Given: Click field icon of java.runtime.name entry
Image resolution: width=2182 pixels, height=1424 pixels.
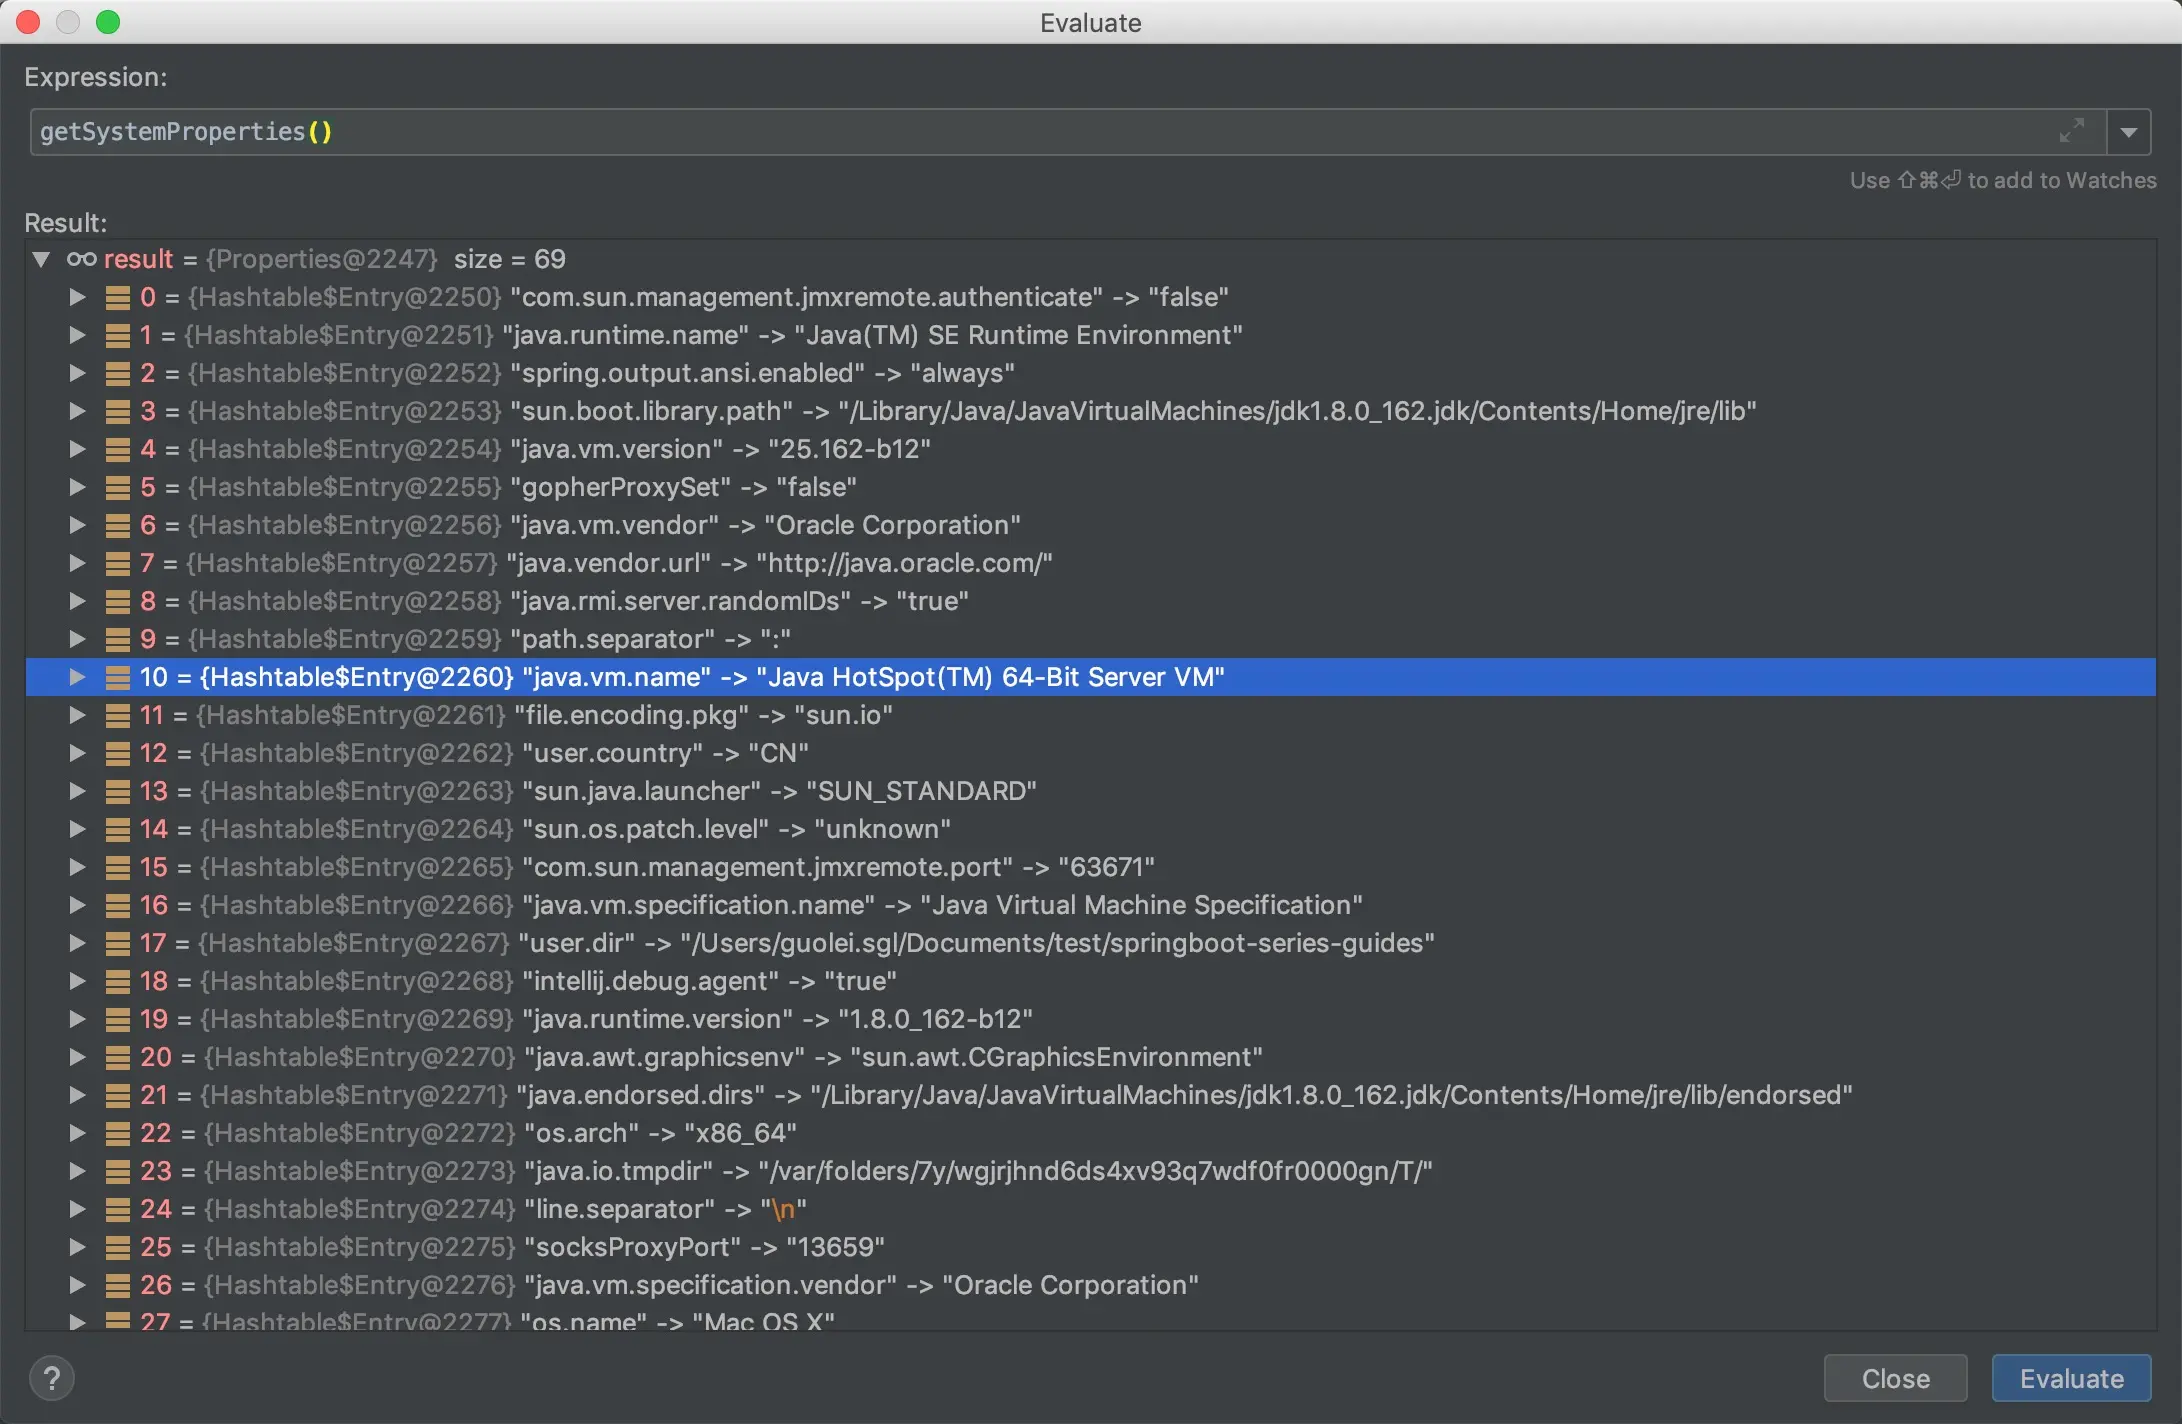Looking at the screenshot, I should (118, 335).
